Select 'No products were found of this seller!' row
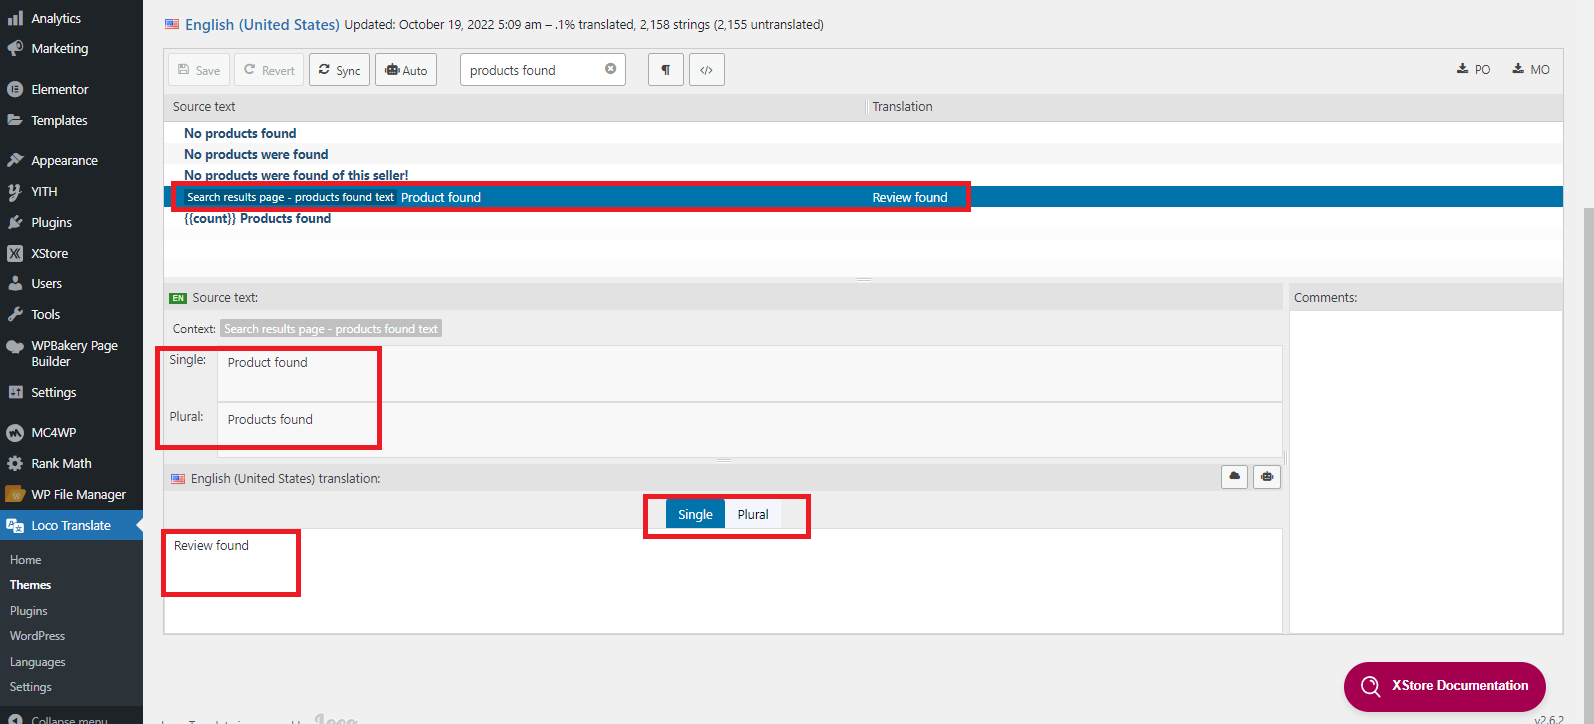 [863, 175]
